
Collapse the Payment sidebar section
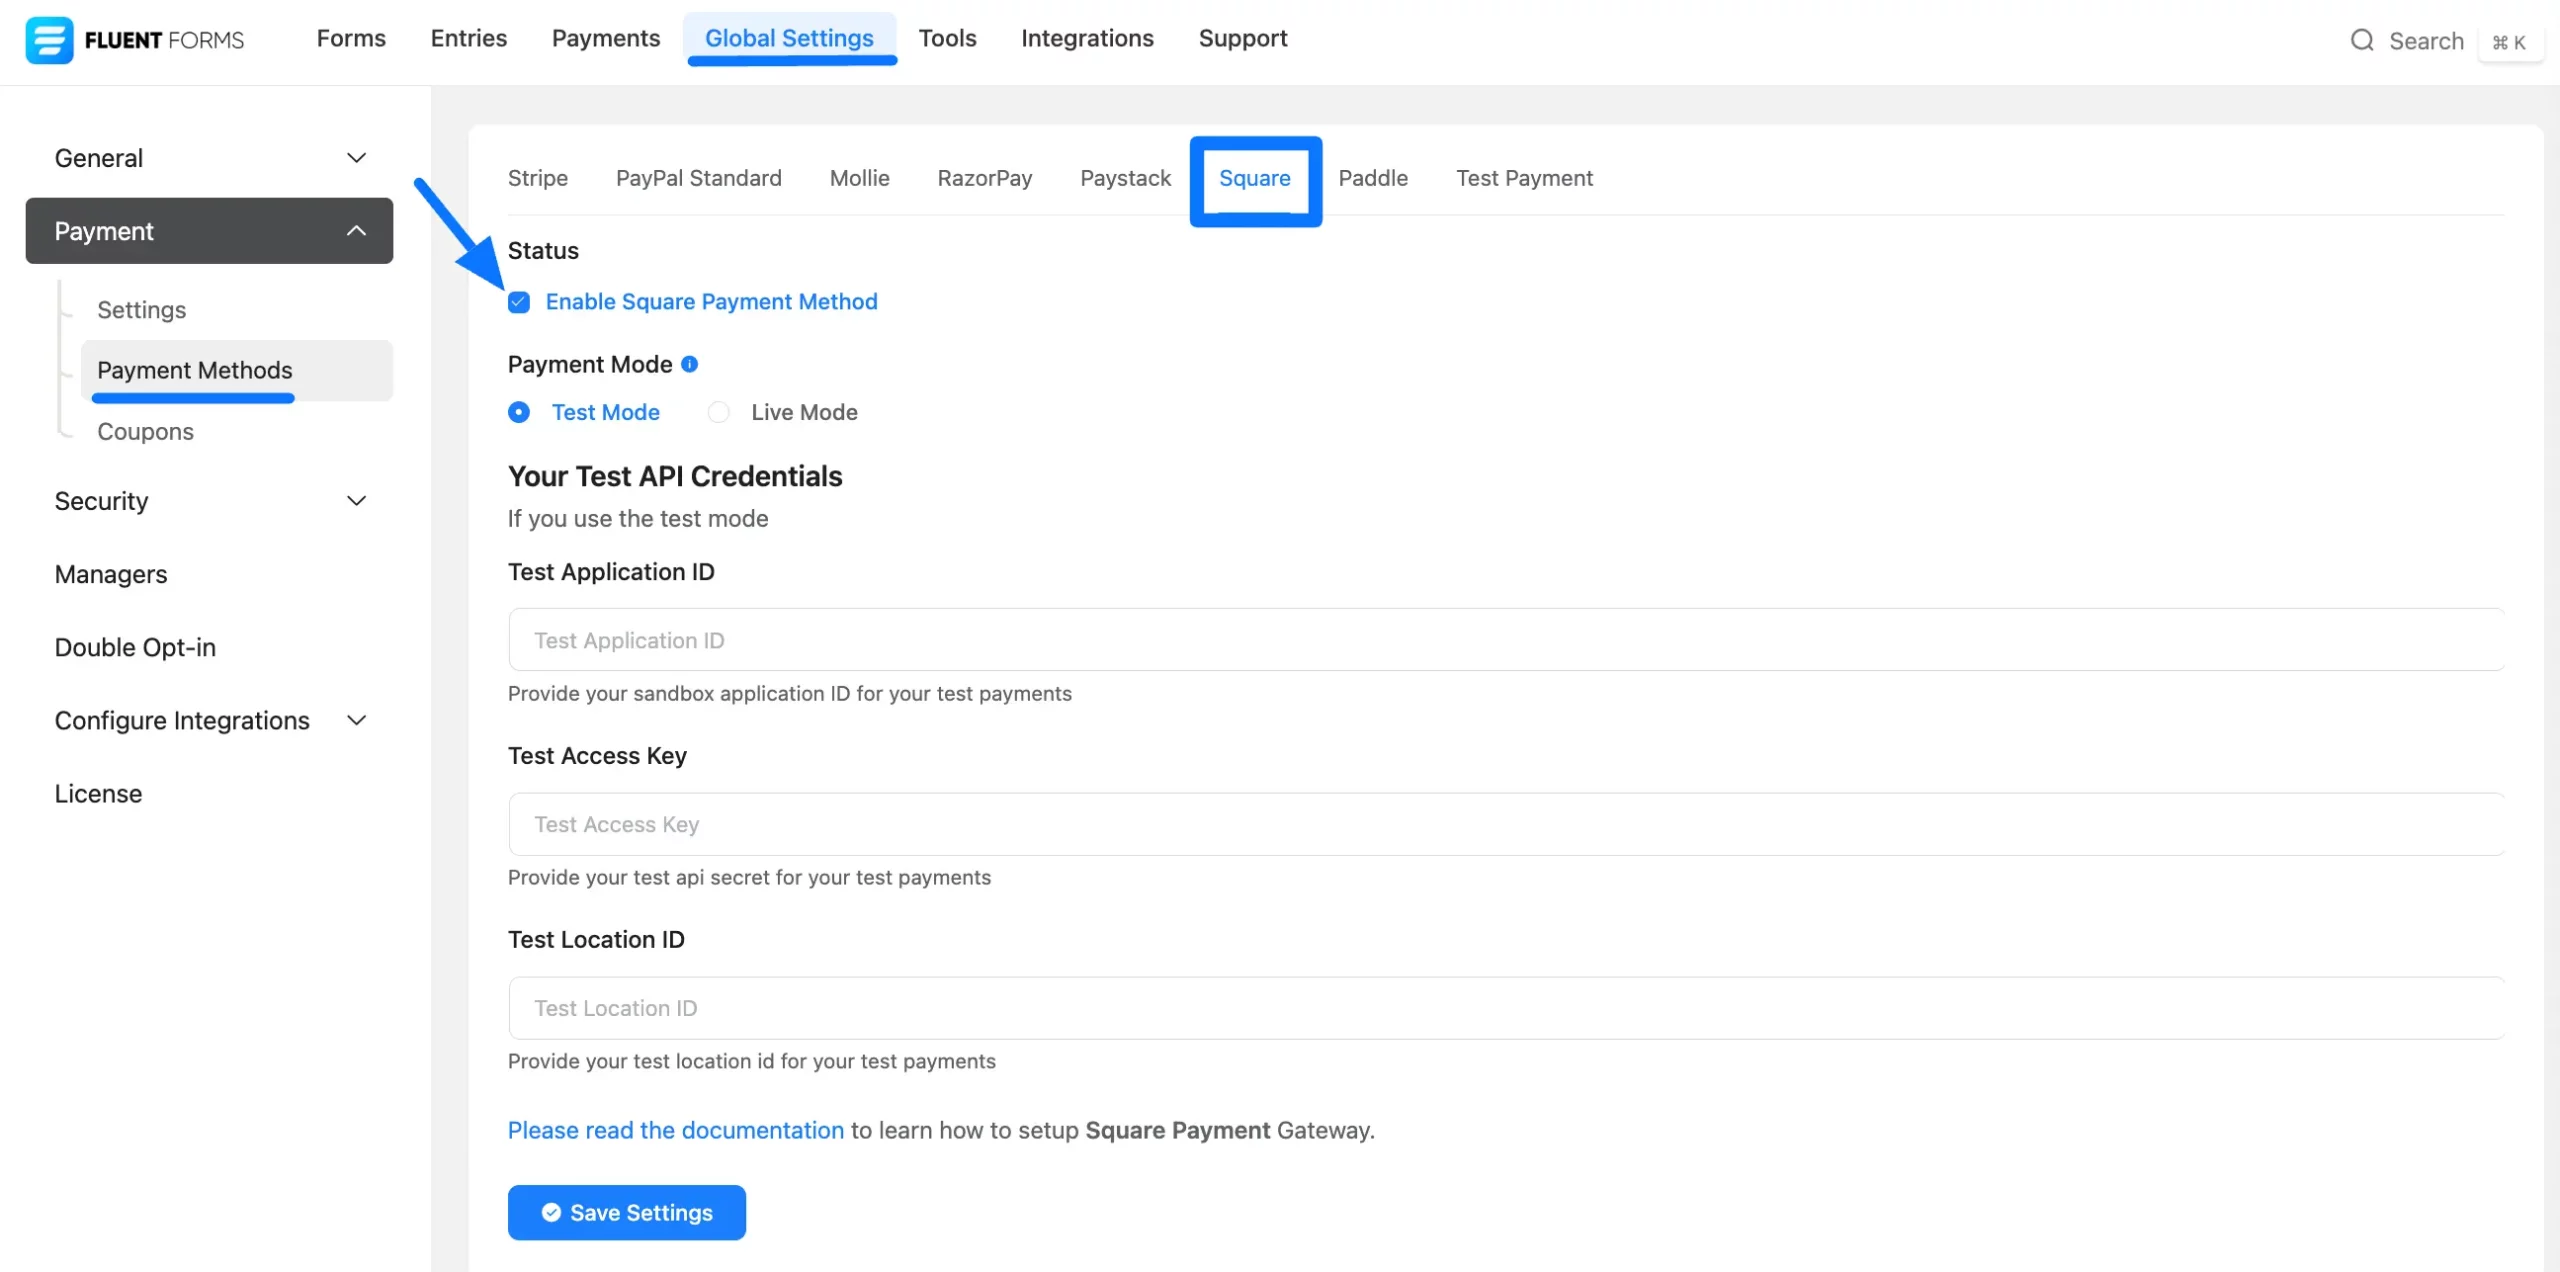click(x=356, y=231)
